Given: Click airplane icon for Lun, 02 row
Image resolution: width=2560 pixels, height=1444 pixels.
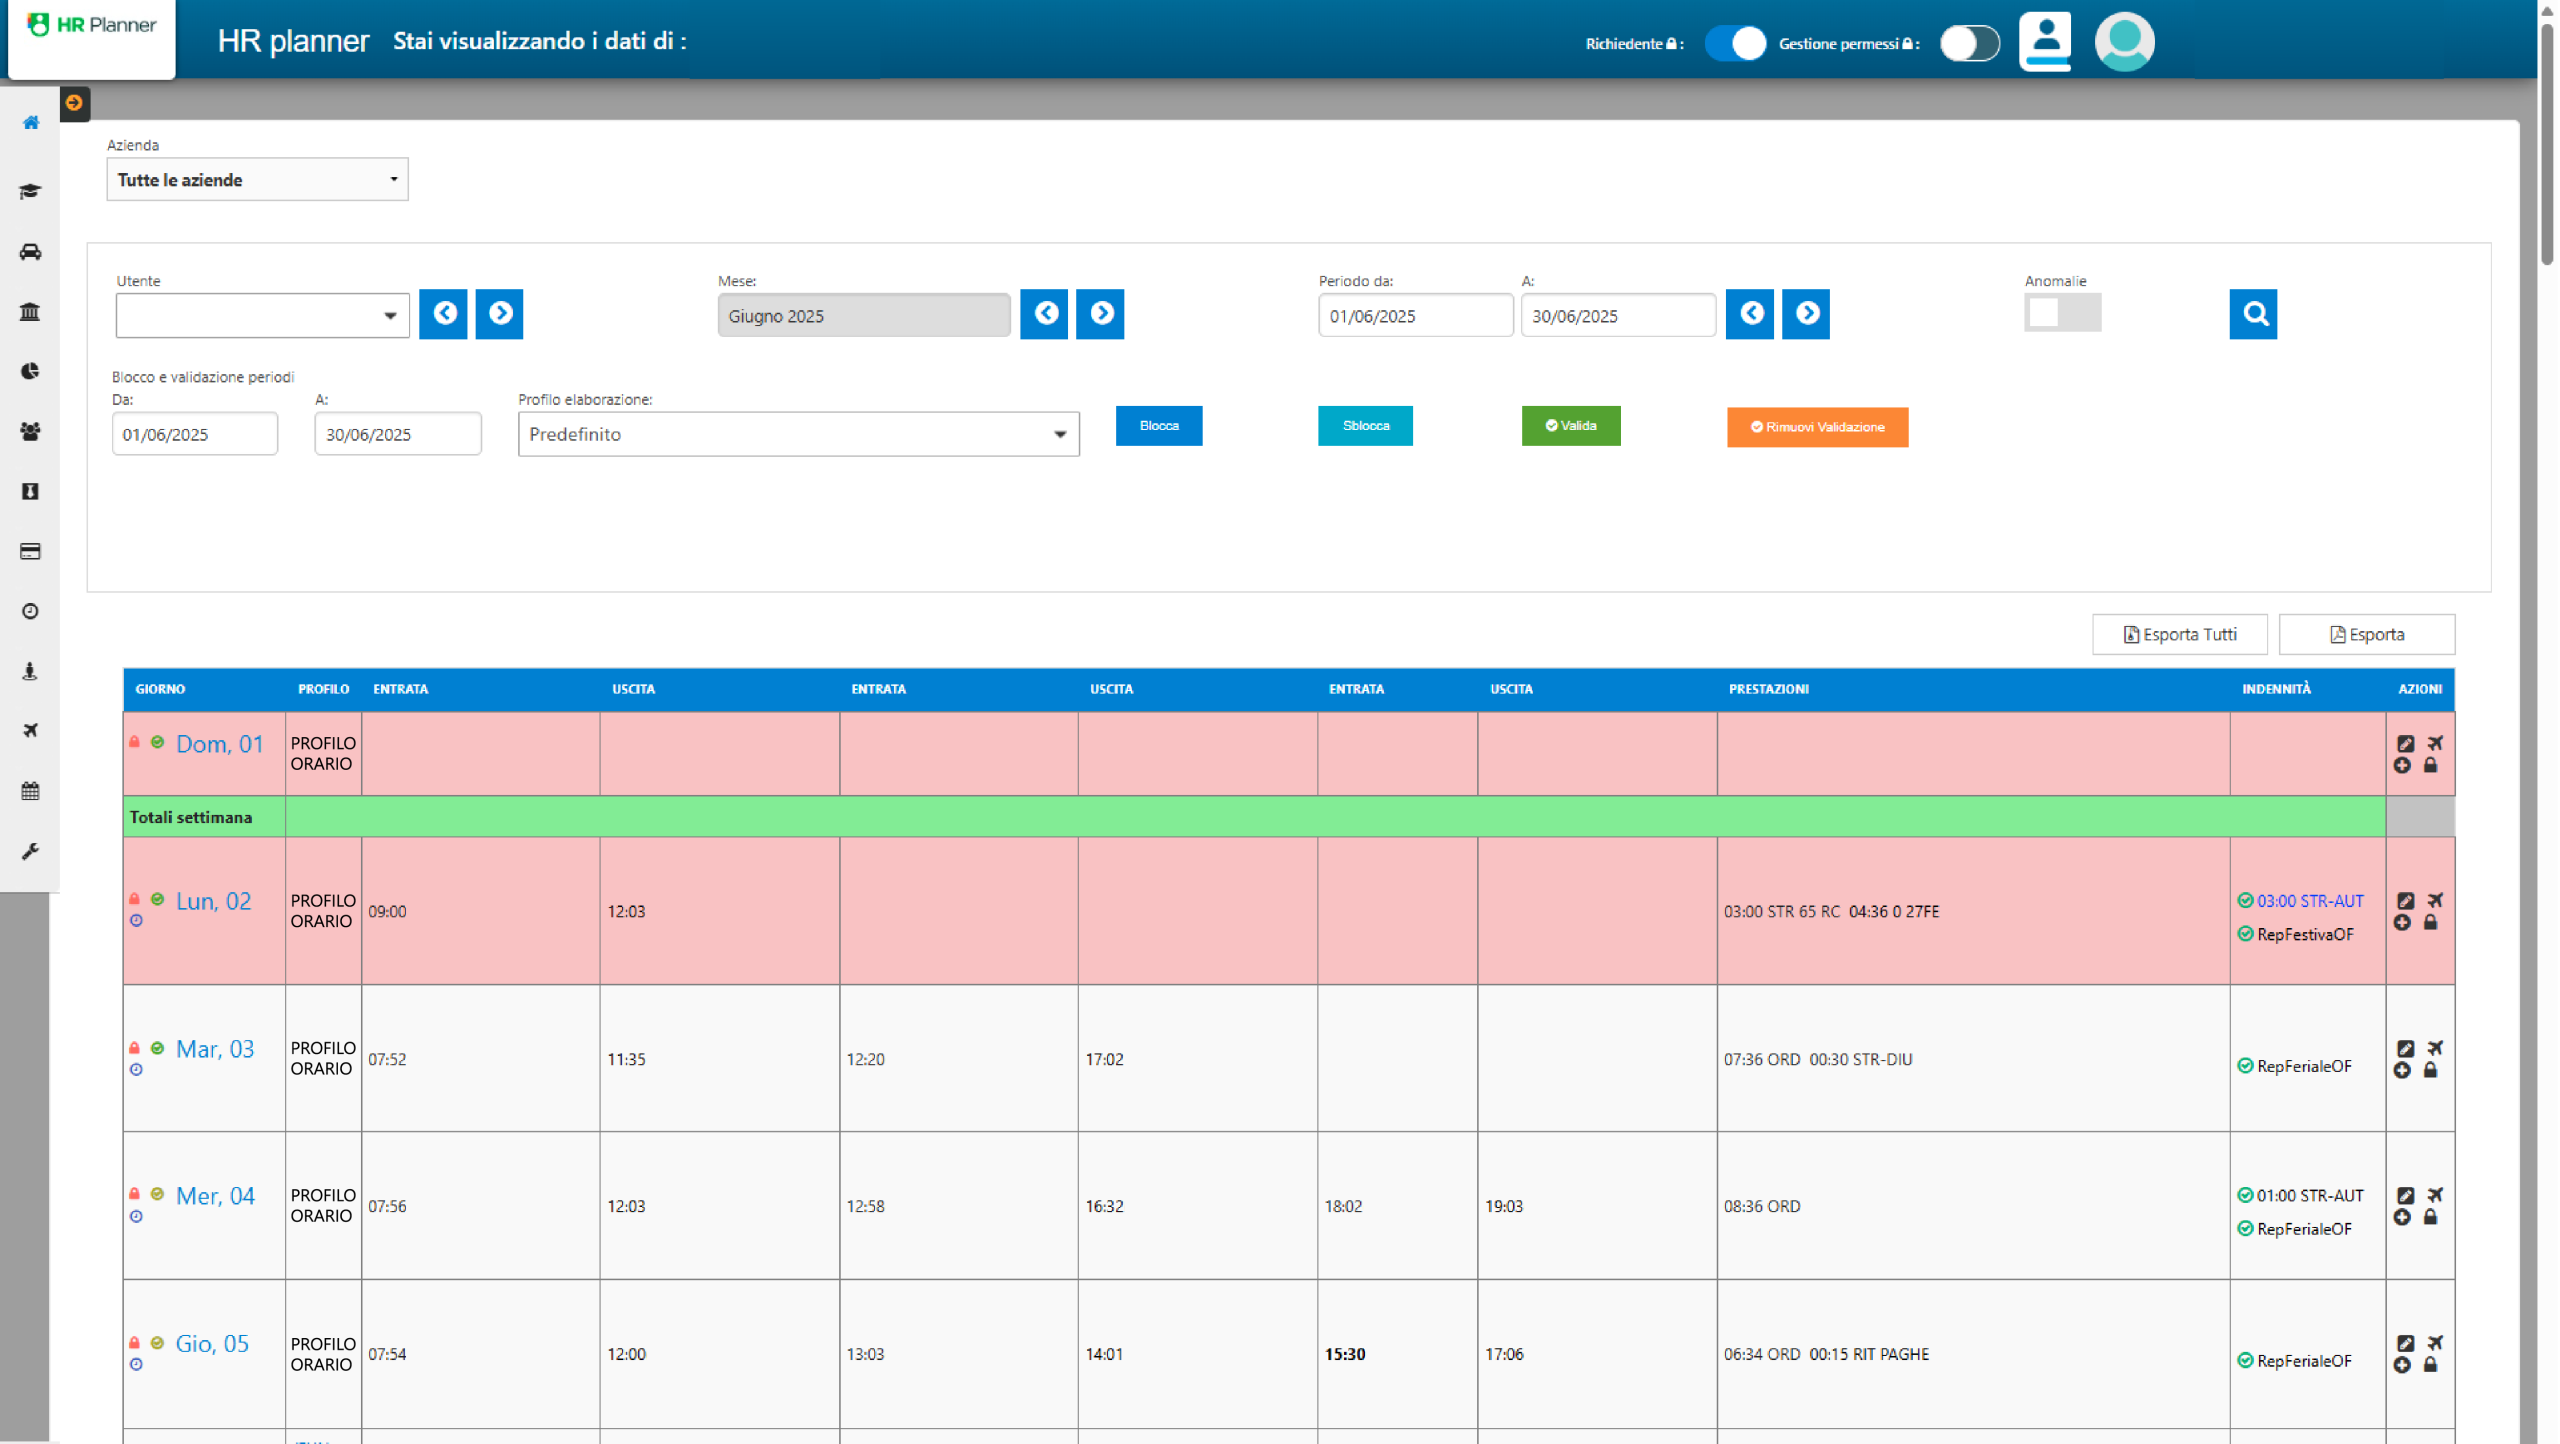Looking at the screenshot, I should pos(2434,901).
